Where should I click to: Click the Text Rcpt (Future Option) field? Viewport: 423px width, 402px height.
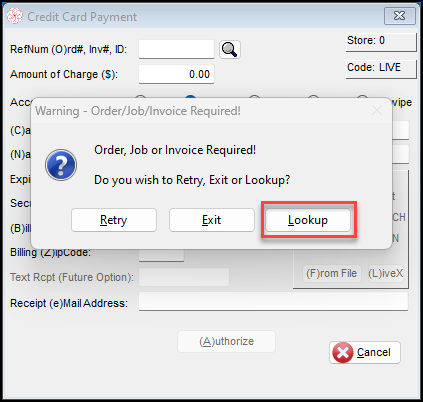184,277
